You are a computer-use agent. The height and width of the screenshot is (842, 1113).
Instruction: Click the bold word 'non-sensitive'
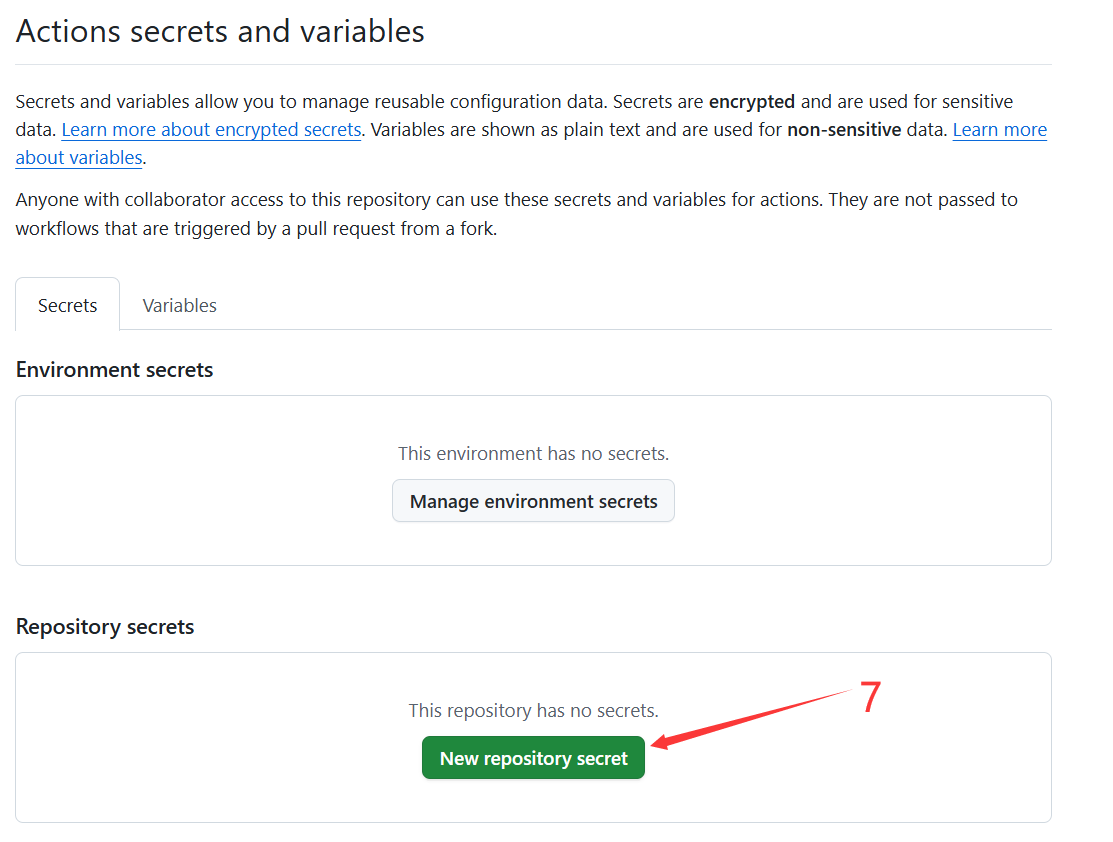coord(844,130)
